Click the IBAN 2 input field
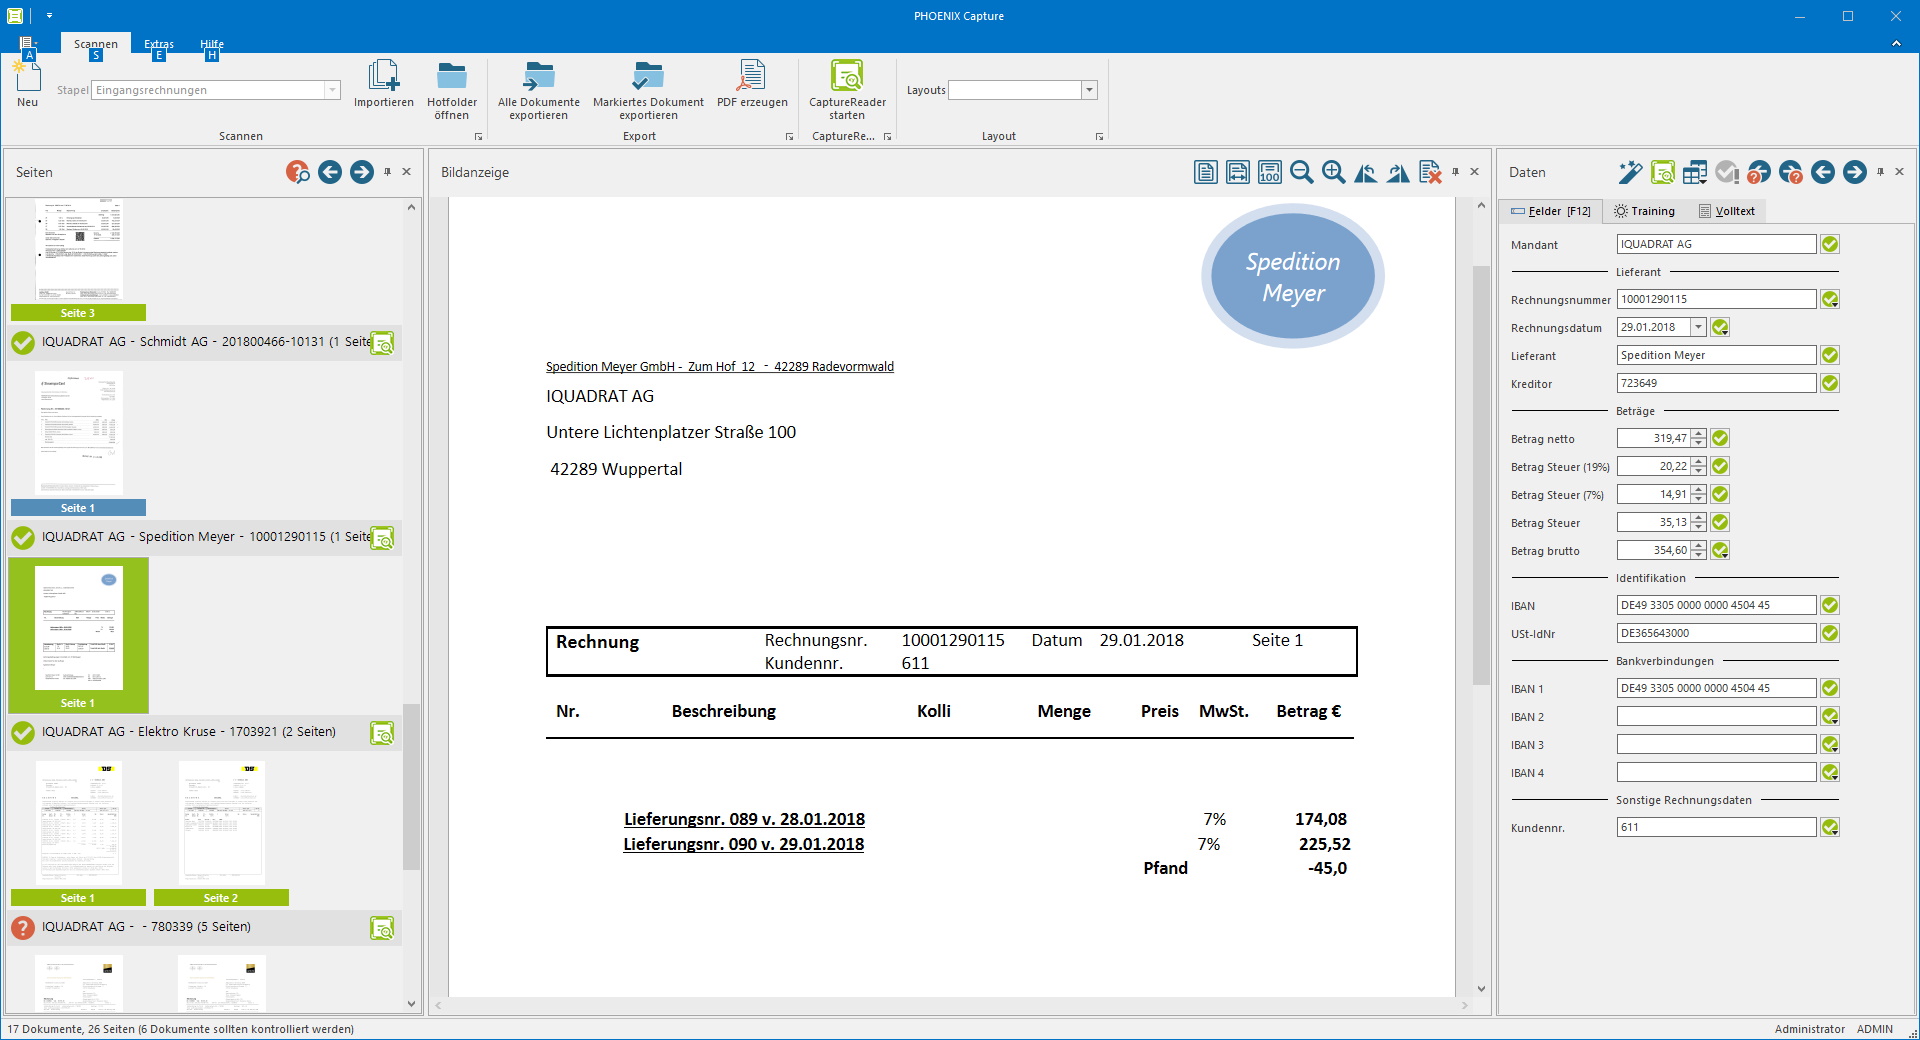The image size is (1920, 1040). 1716,716
